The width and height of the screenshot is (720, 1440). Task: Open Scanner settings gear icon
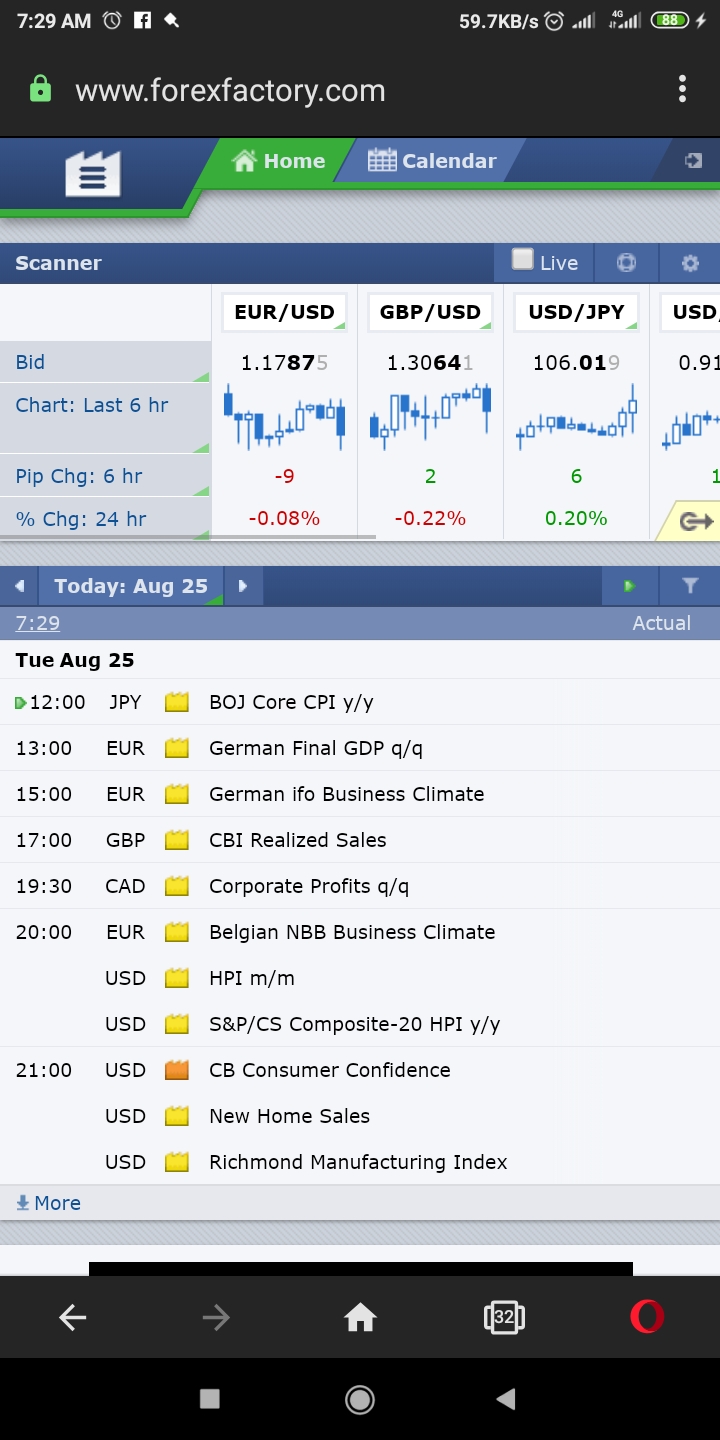690,263
